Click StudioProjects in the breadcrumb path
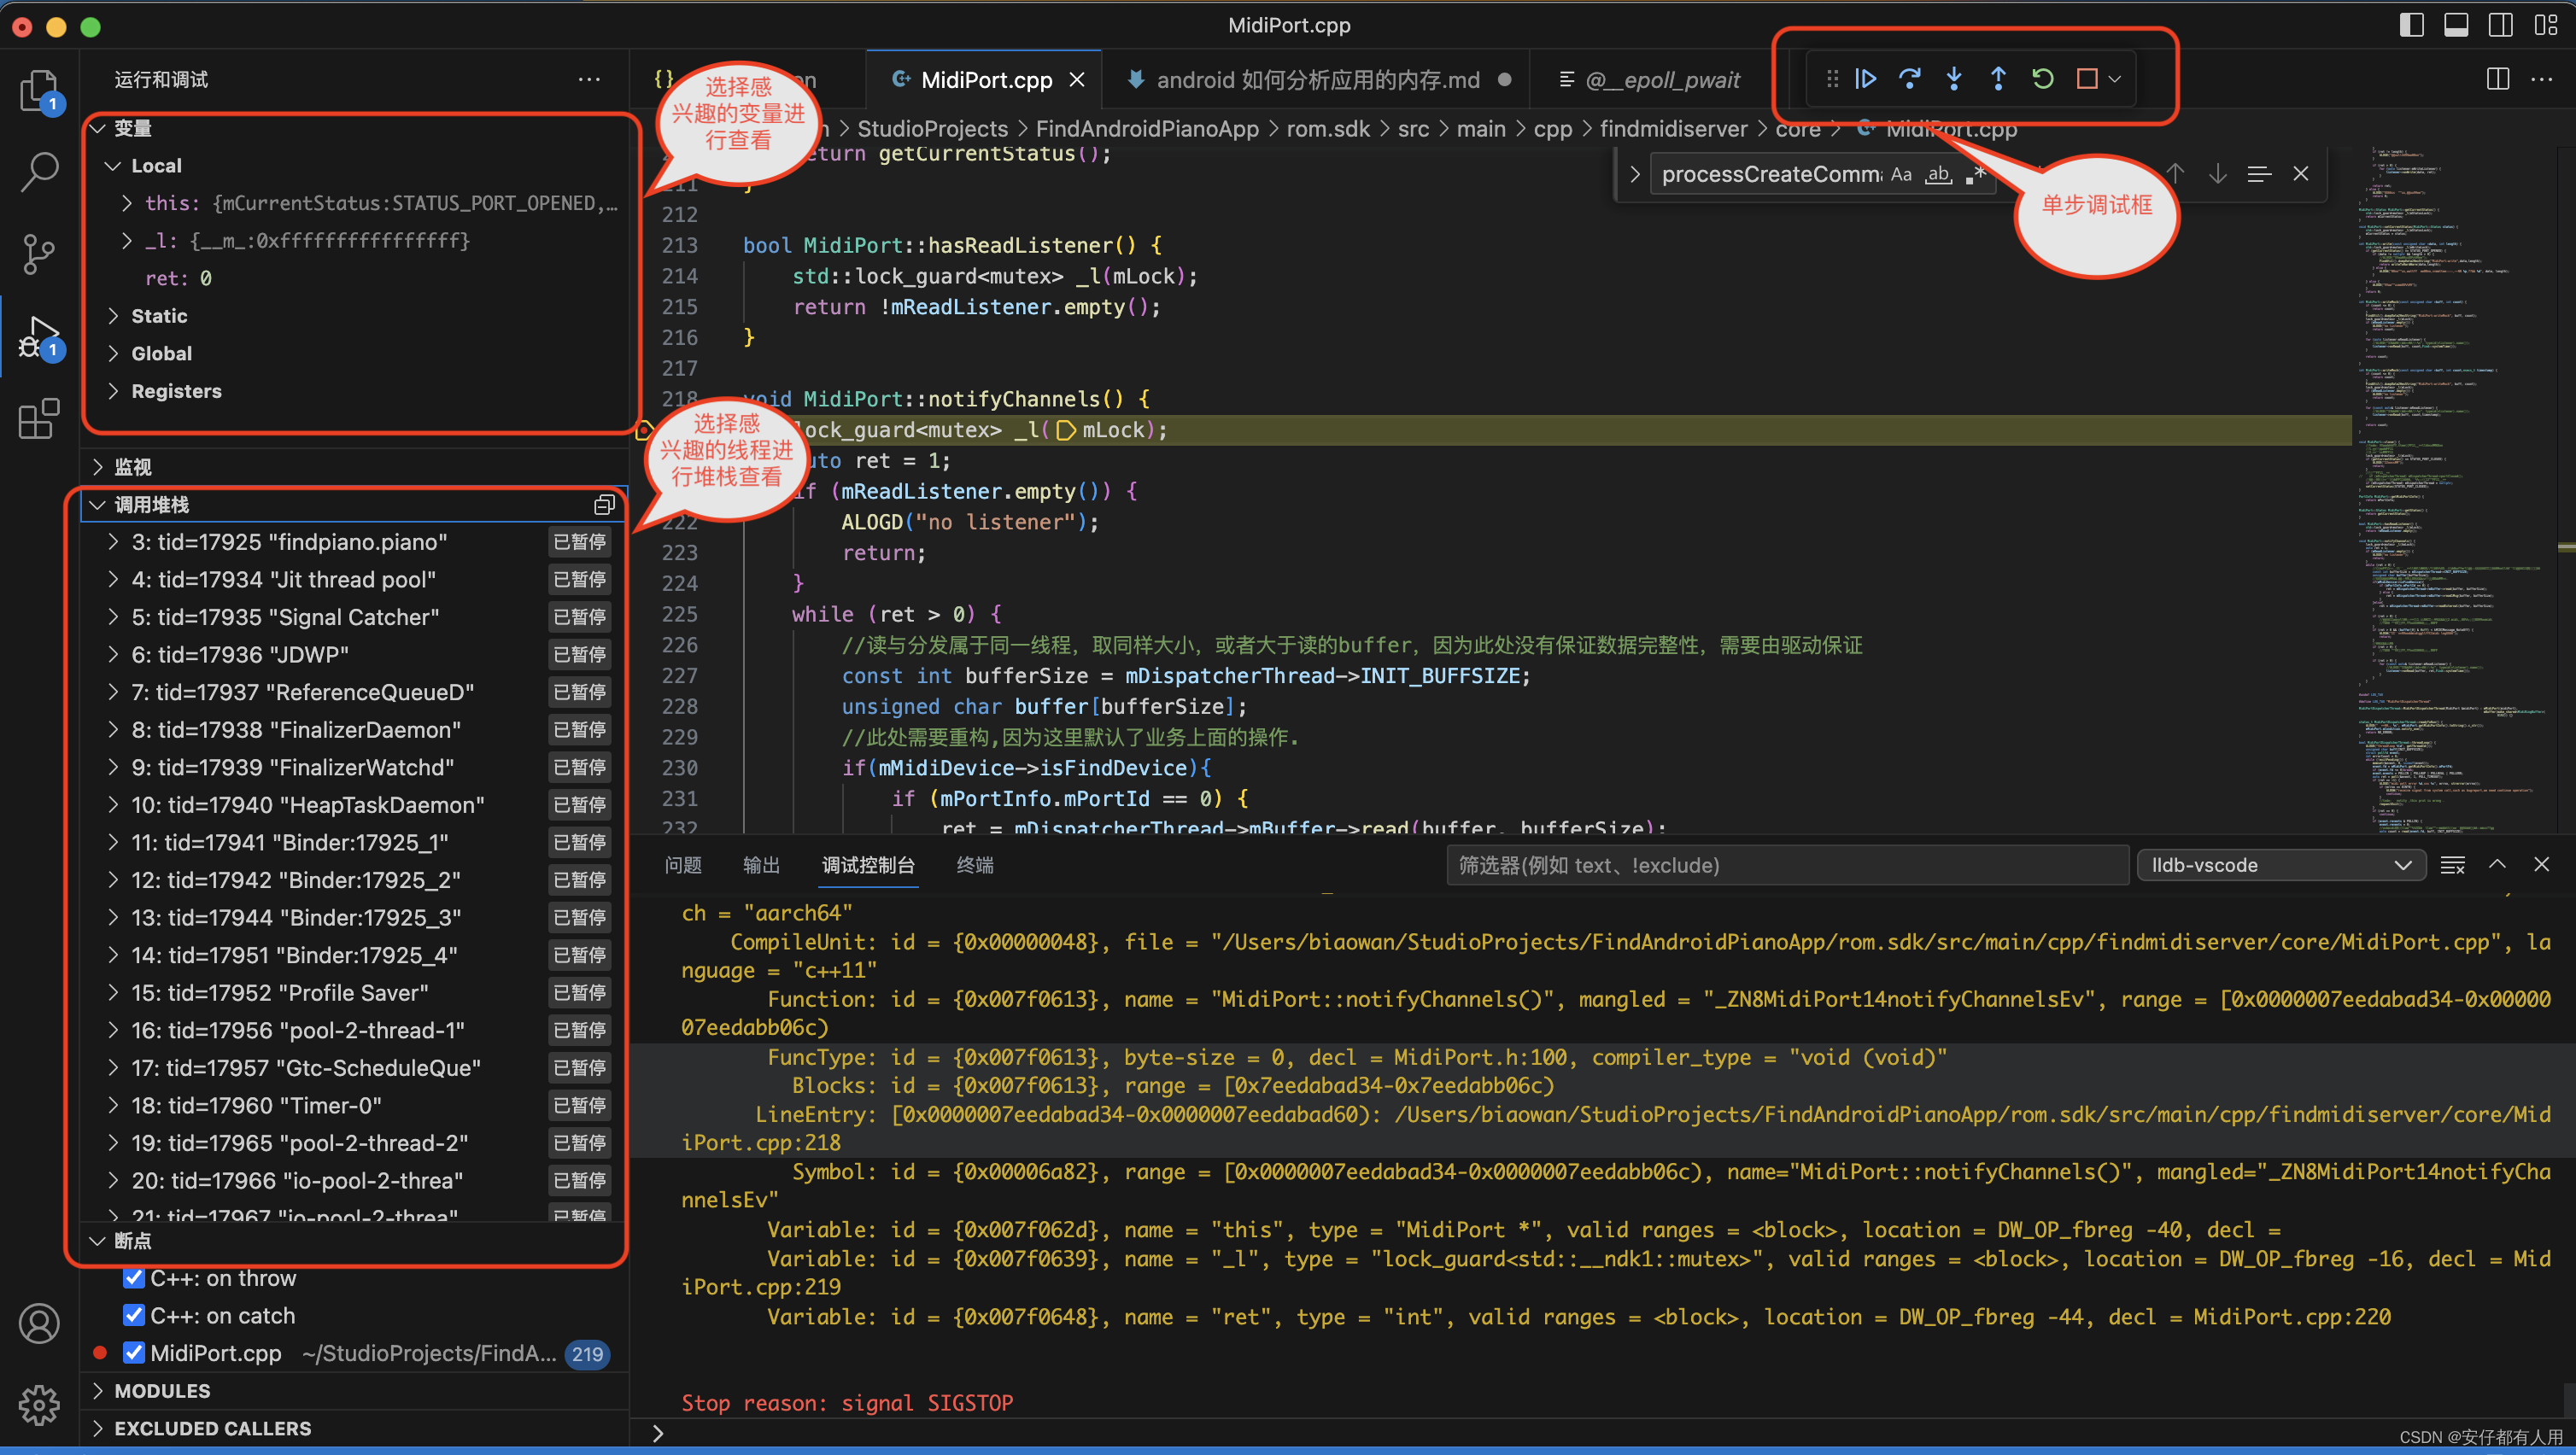 pyautogui.click(x=932, y=129)
